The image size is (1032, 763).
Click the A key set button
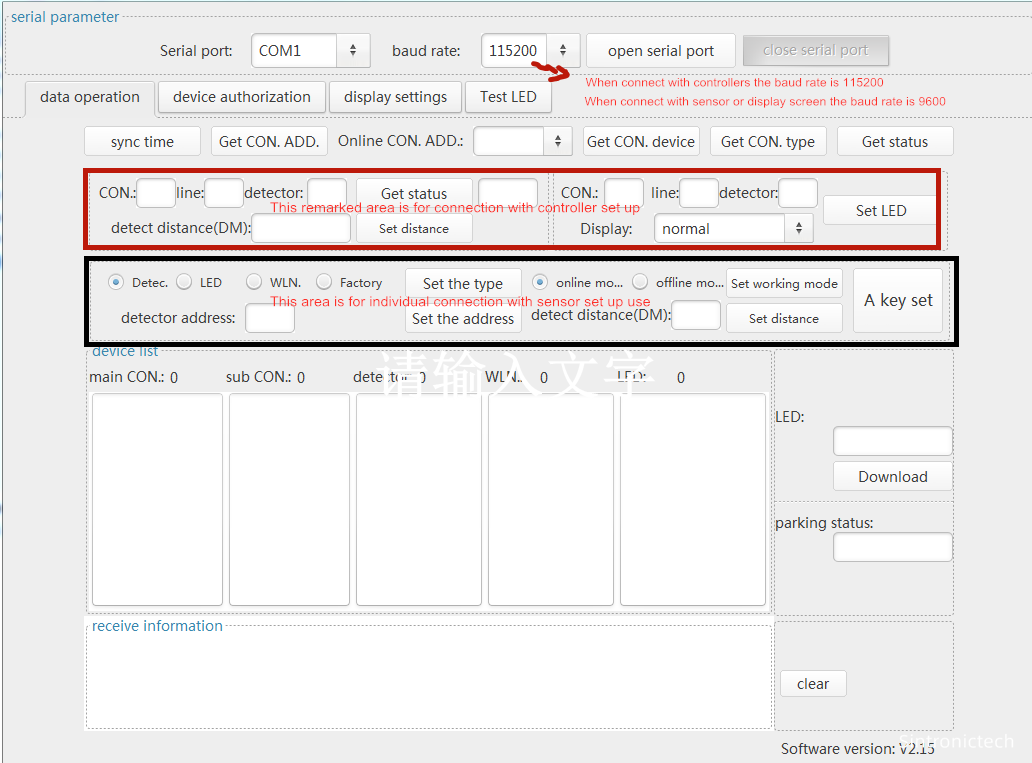(898, 300)
